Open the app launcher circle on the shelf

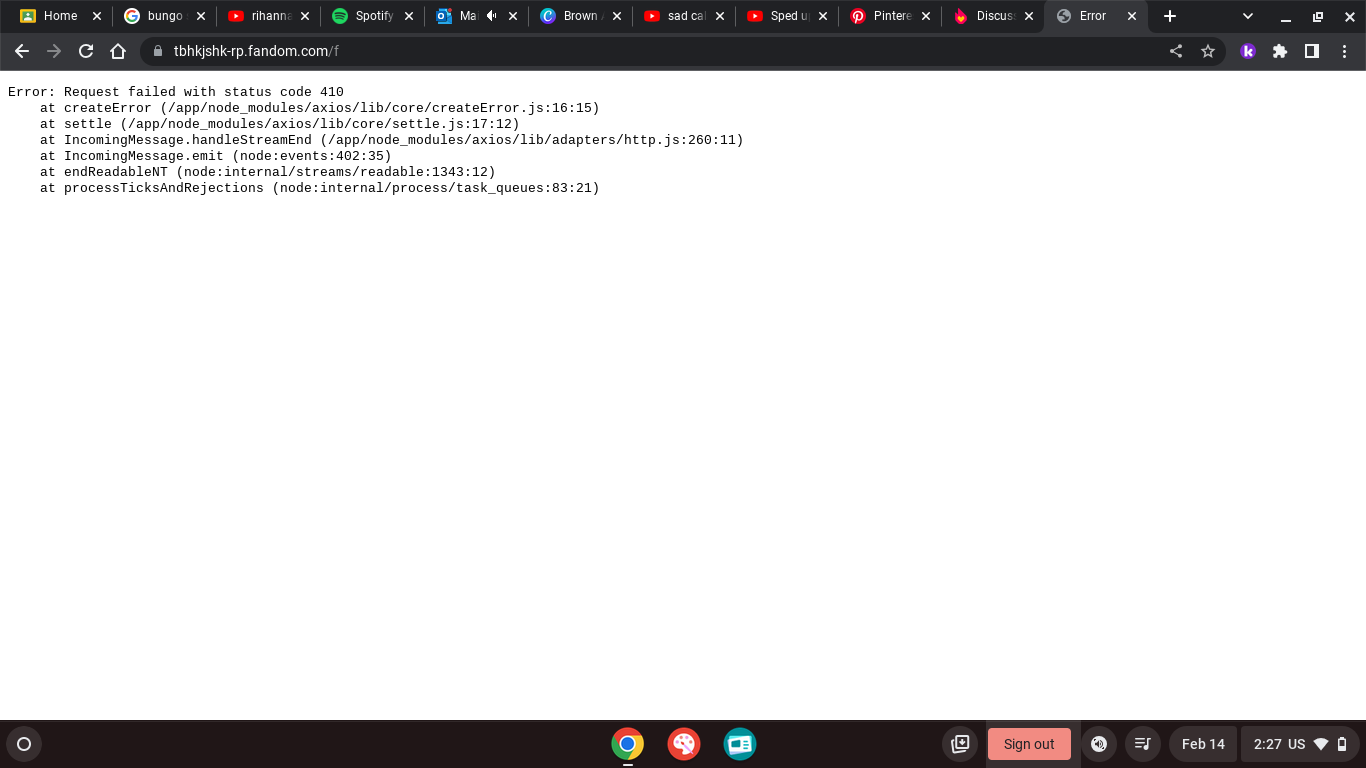pyautogui.click(x=24, y=744)
